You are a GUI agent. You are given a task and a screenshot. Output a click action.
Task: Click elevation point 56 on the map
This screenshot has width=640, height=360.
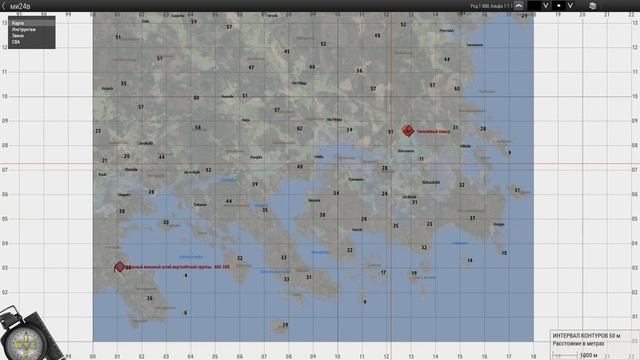[x=359, y=71]
